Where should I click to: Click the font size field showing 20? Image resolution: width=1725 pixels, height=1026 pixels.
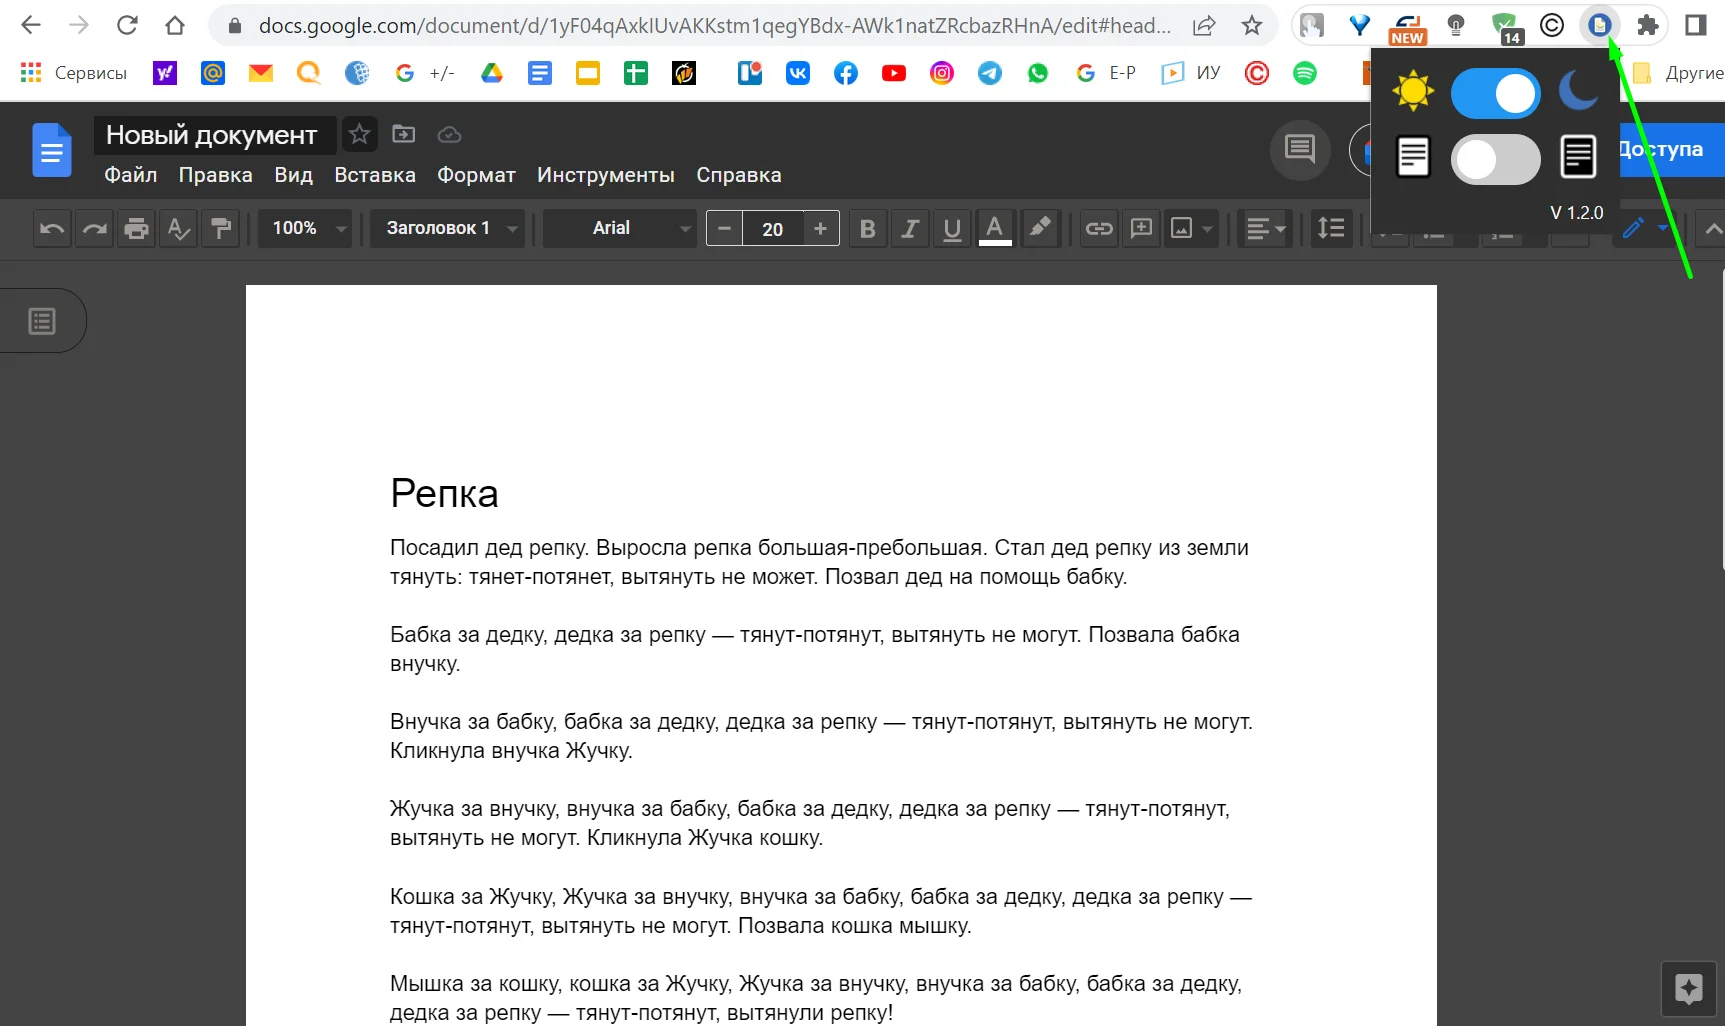pos(772,229)
